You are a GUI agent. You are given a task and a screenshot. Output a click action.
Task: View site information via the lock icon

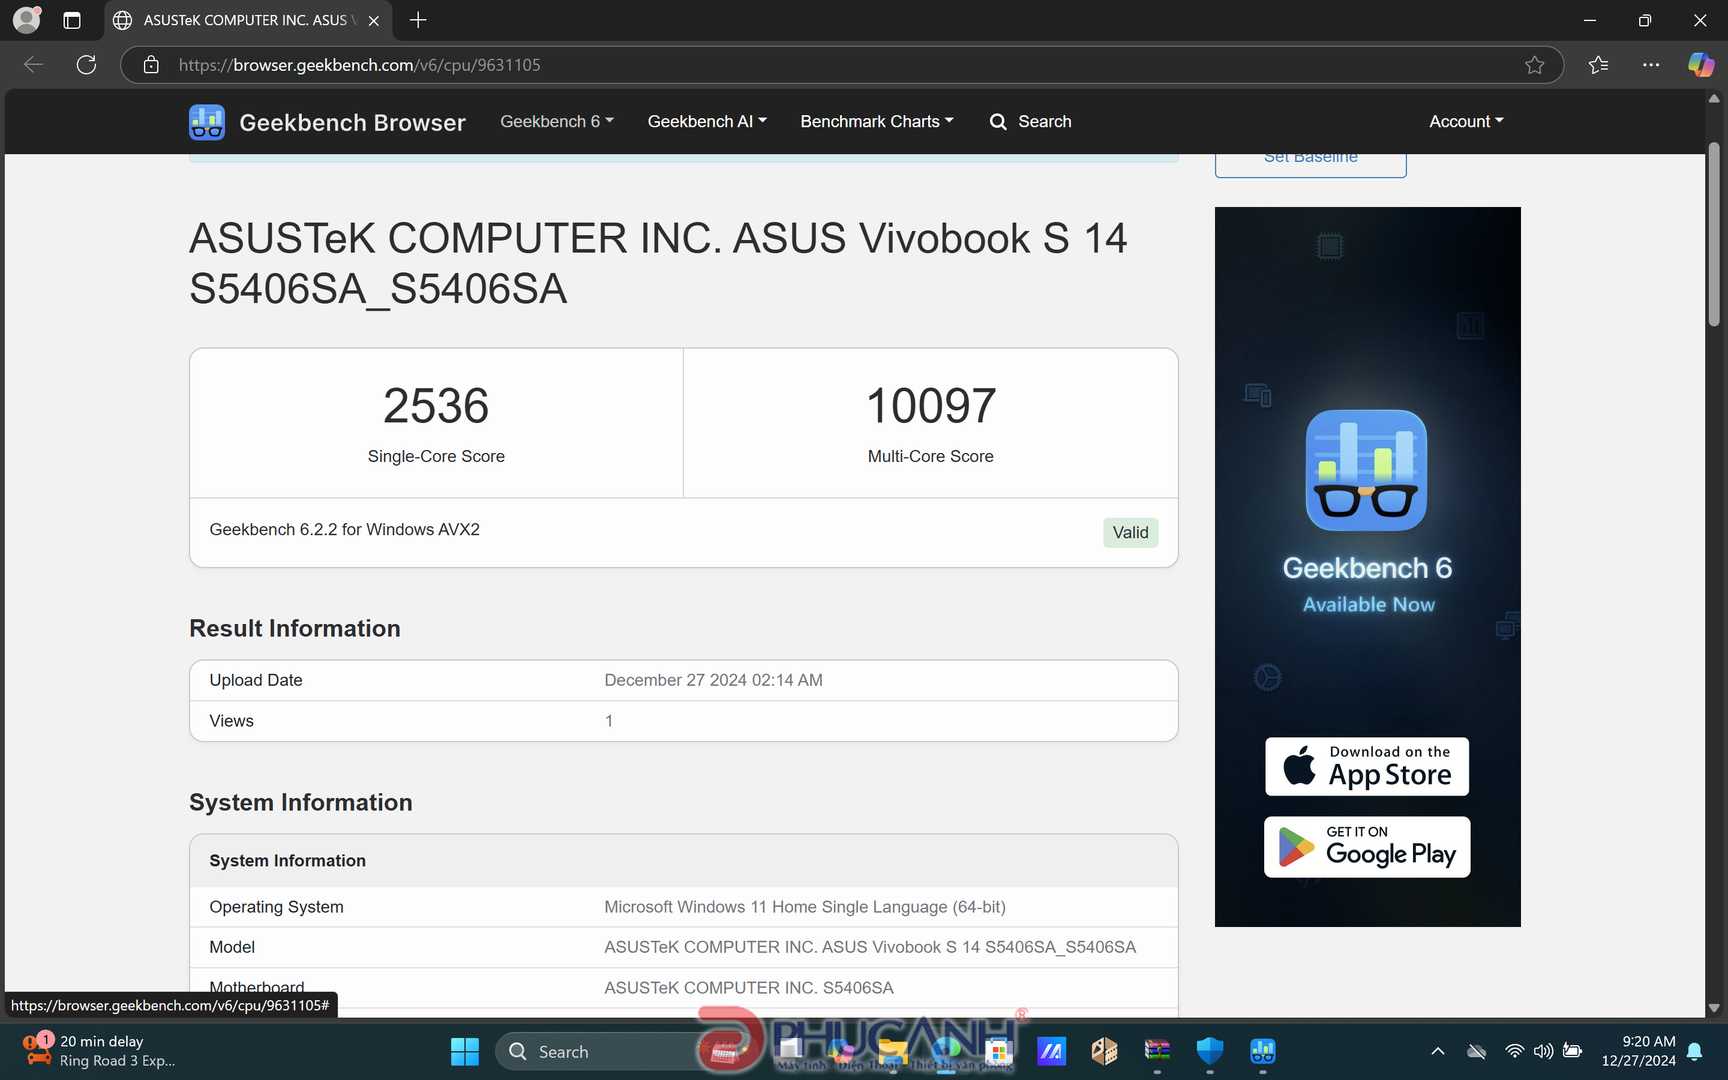tap(151, 65)
